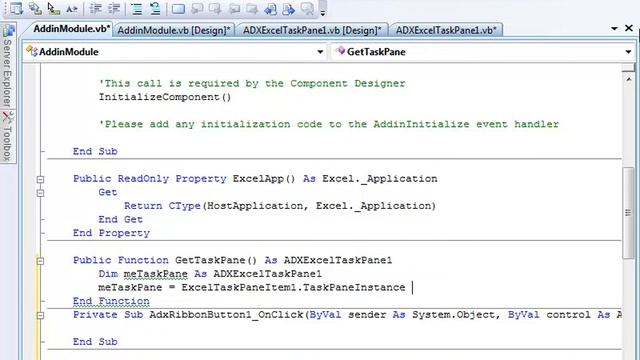640x360 pixels.
Task: Open ADXExcelTaskPane1.vb [Design]* tab
Action: [x=312, y=30]
